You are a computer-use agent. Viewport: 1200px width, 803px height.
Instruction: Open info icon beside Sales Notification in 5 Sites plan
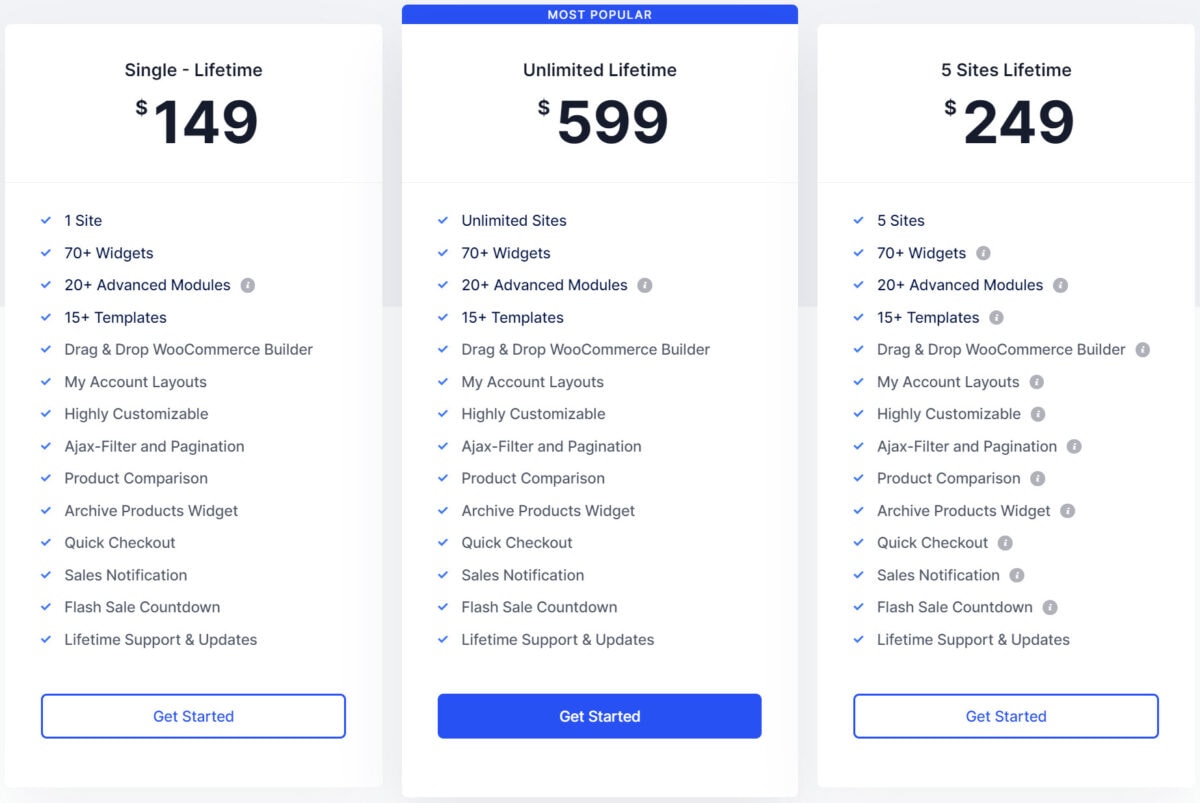pos(1017,575)
